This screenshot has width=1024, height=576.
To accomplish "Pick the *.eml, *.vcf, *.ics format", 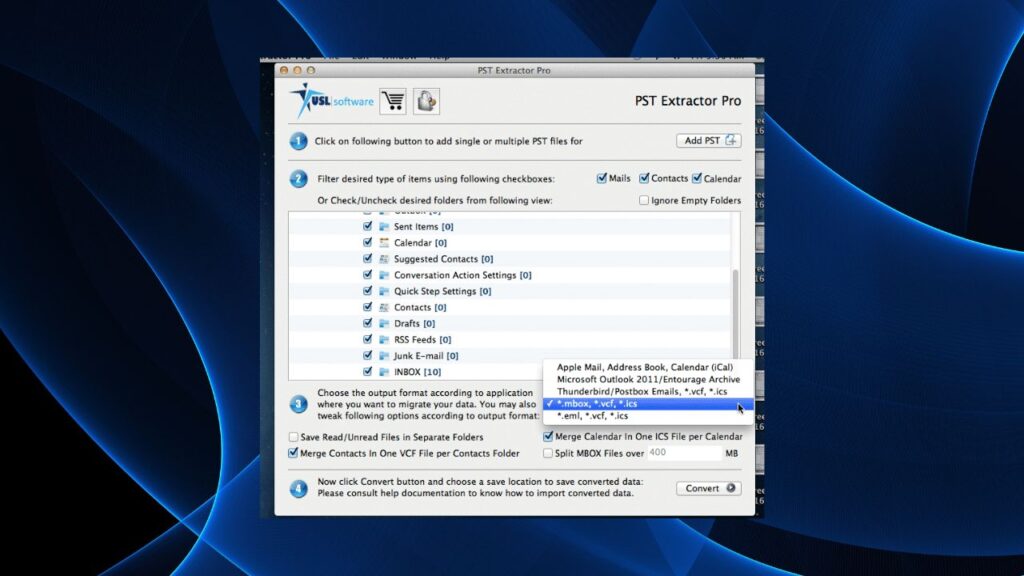I will point(593,416).
